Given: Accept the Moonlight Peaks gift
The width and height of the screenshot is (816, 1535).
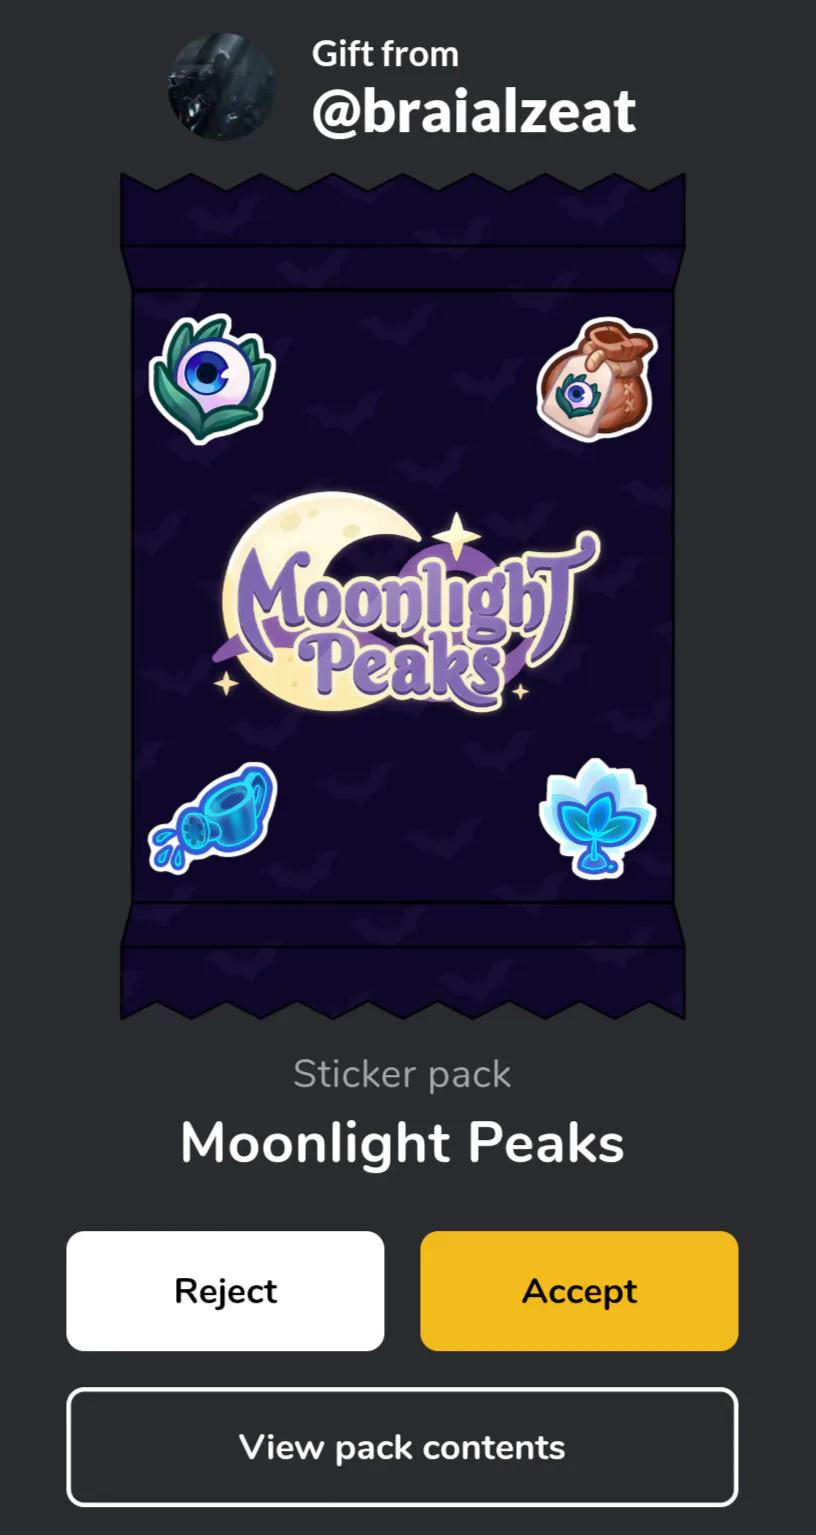Looking at the screenshot, I should coord(579,1291).
